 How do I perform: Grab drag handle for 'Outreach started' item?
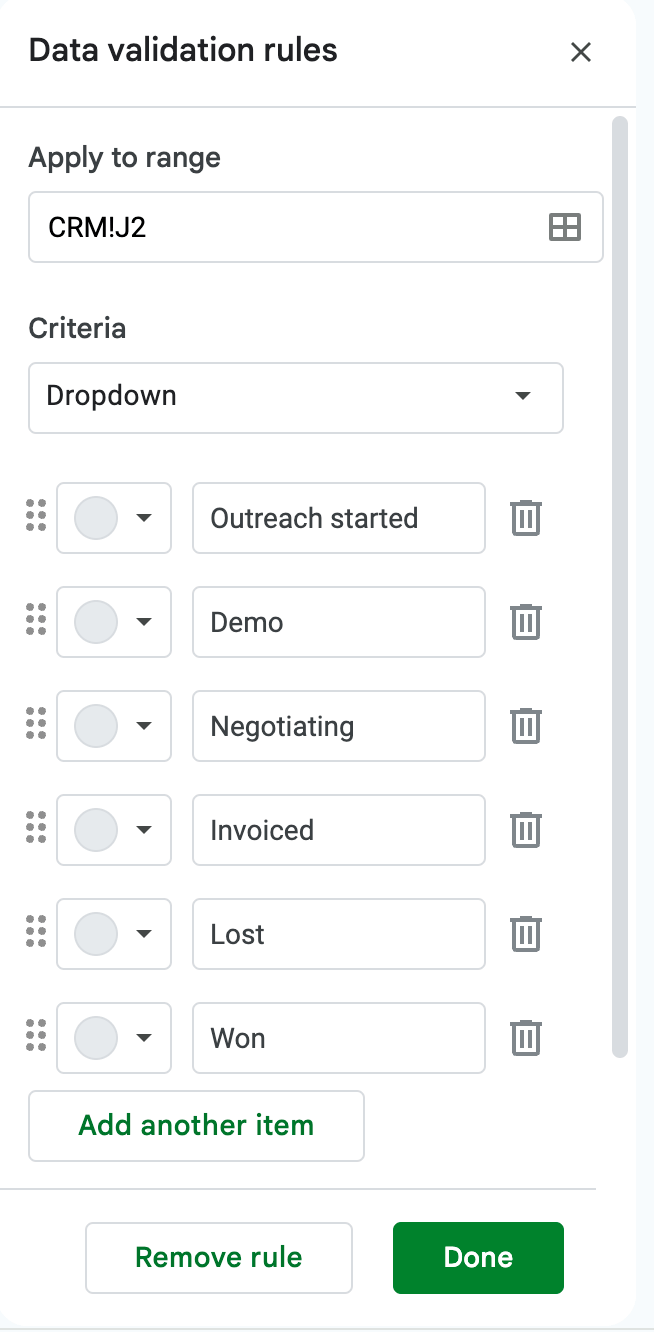[36, 516]
